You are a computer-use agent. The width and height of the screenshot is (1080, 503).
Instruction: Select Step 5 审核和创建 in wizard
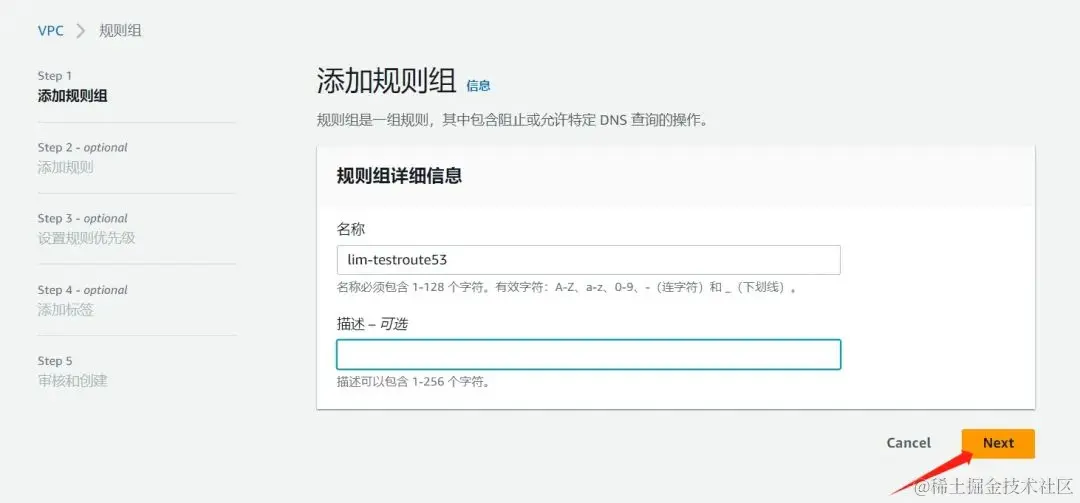click(72, 380)
